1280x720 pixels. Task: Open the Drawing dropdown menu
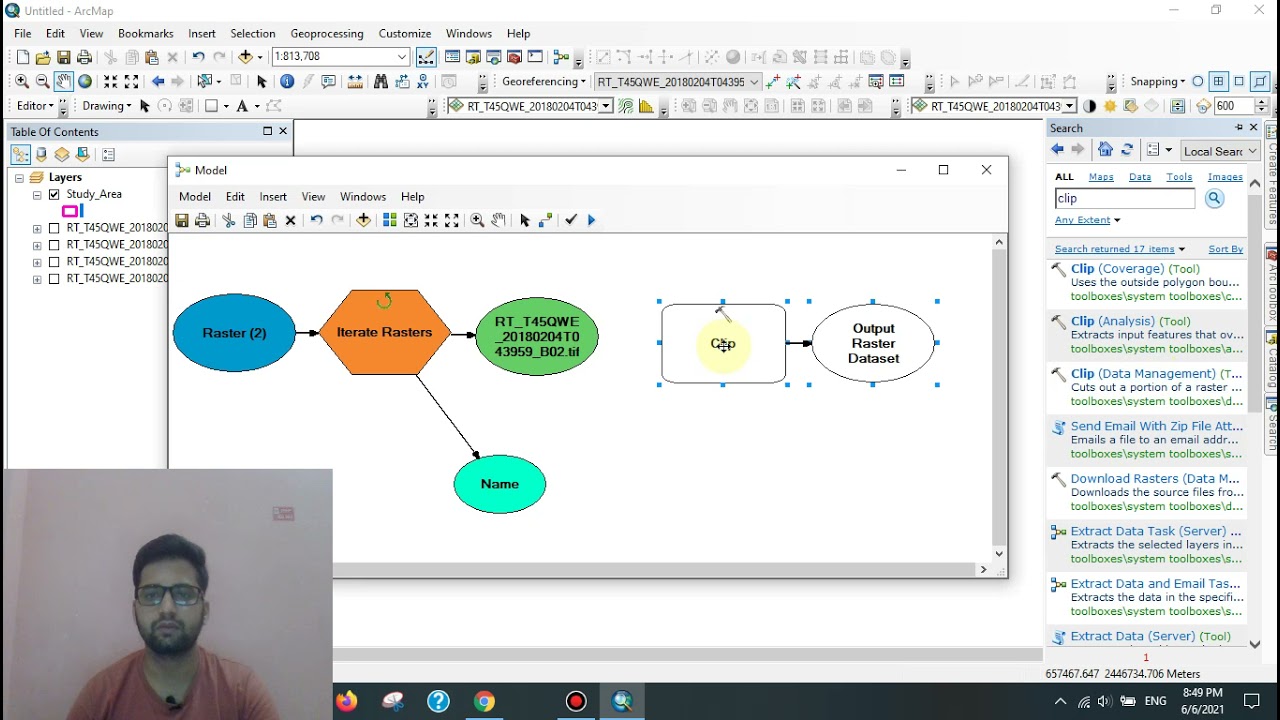coord(106,105)
